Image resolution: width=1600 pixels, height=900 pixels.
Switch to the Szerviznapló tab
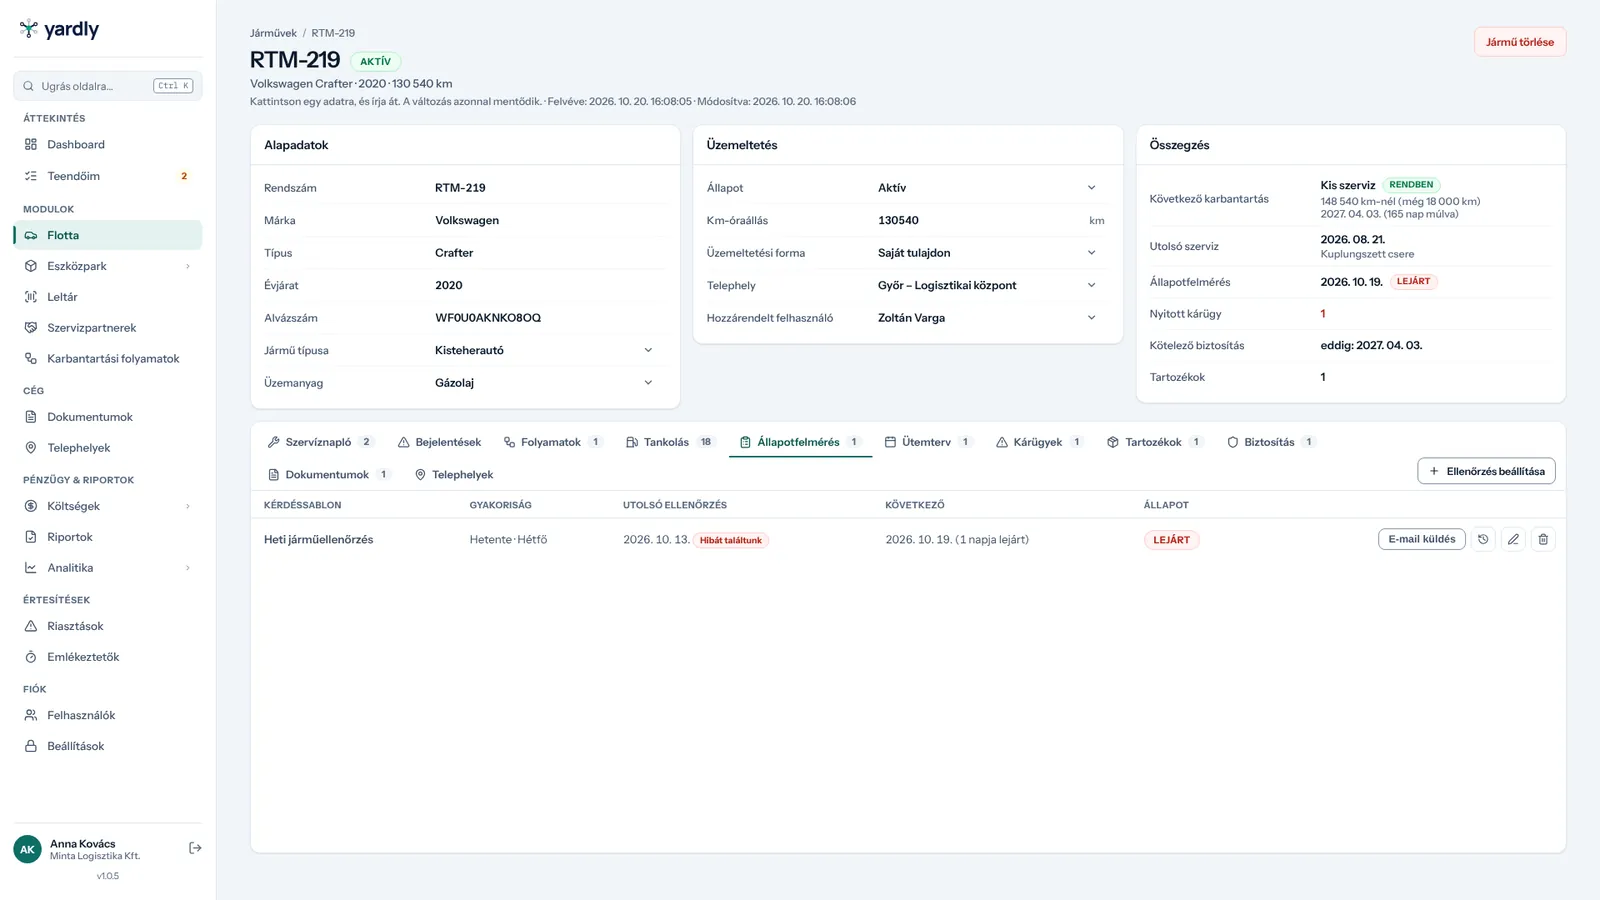(320, 442)
